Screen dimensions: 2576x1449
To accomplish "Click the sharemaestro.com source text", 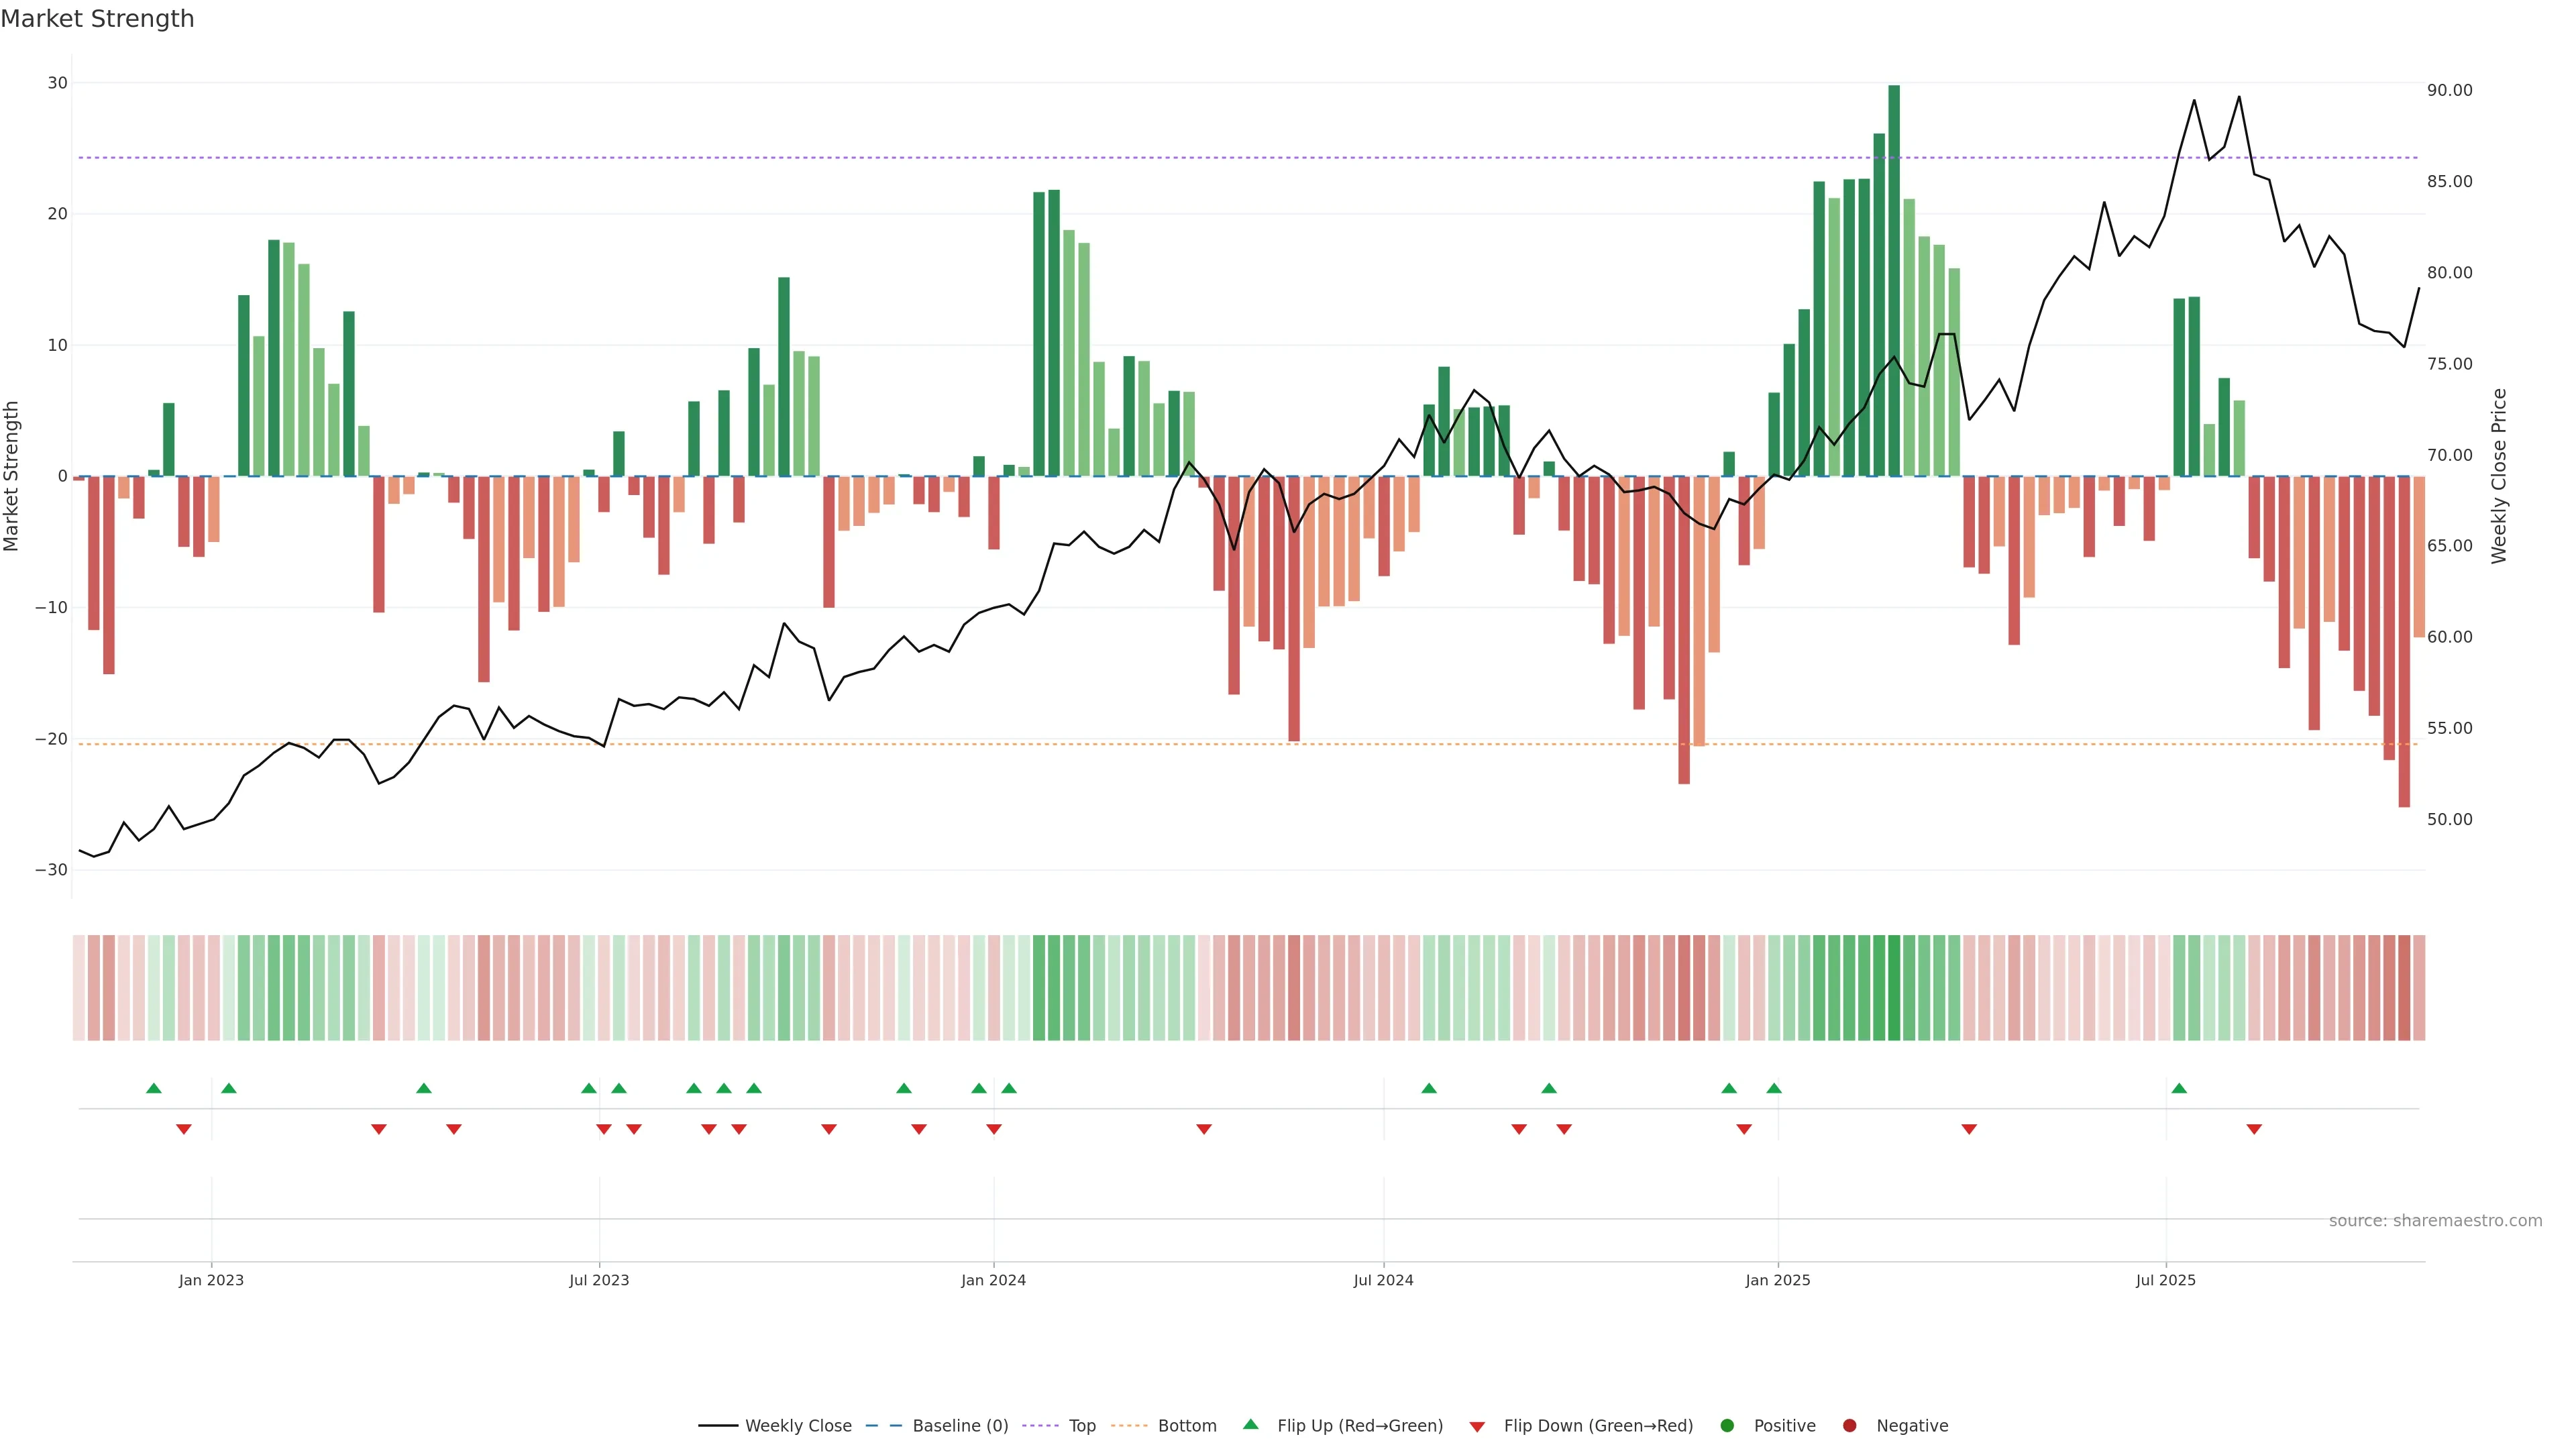I will click(2435, 1221).
